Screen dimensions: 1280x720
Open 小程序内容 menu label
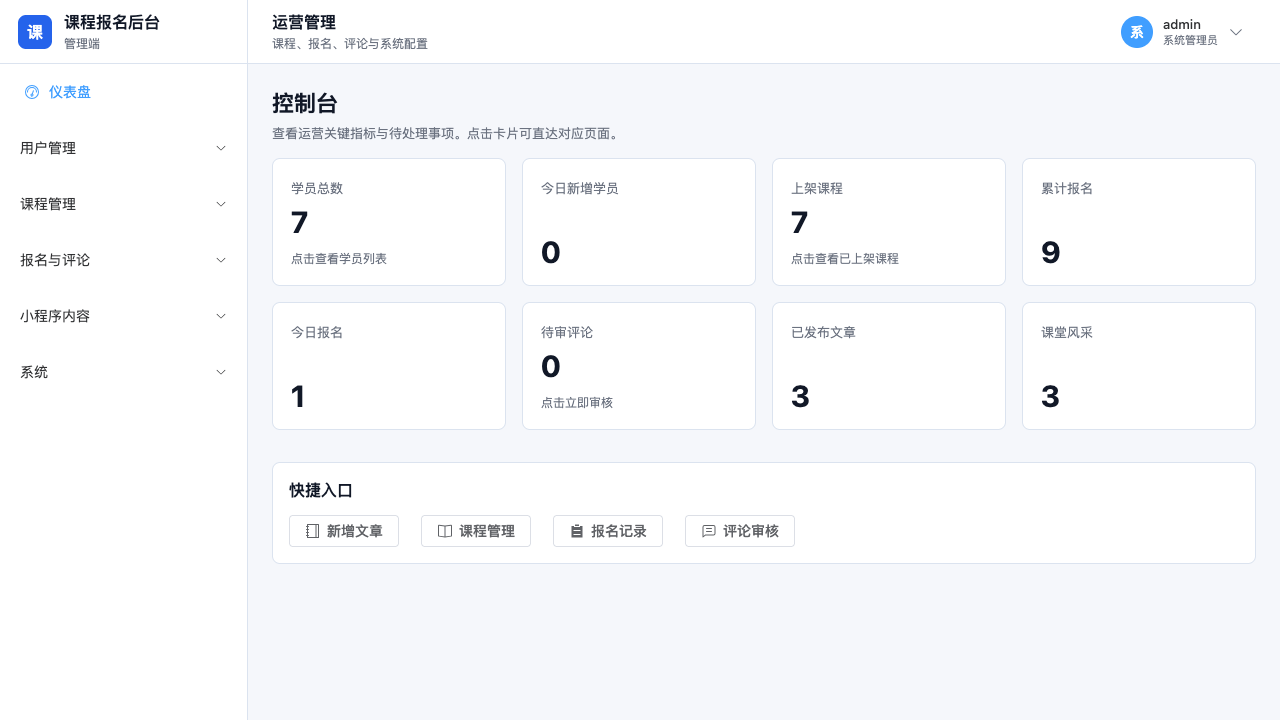pos(55,316)
